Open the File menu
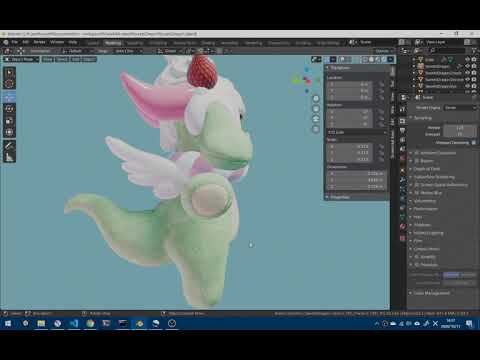Screen dimensions: 480x360 pos(15,42)
